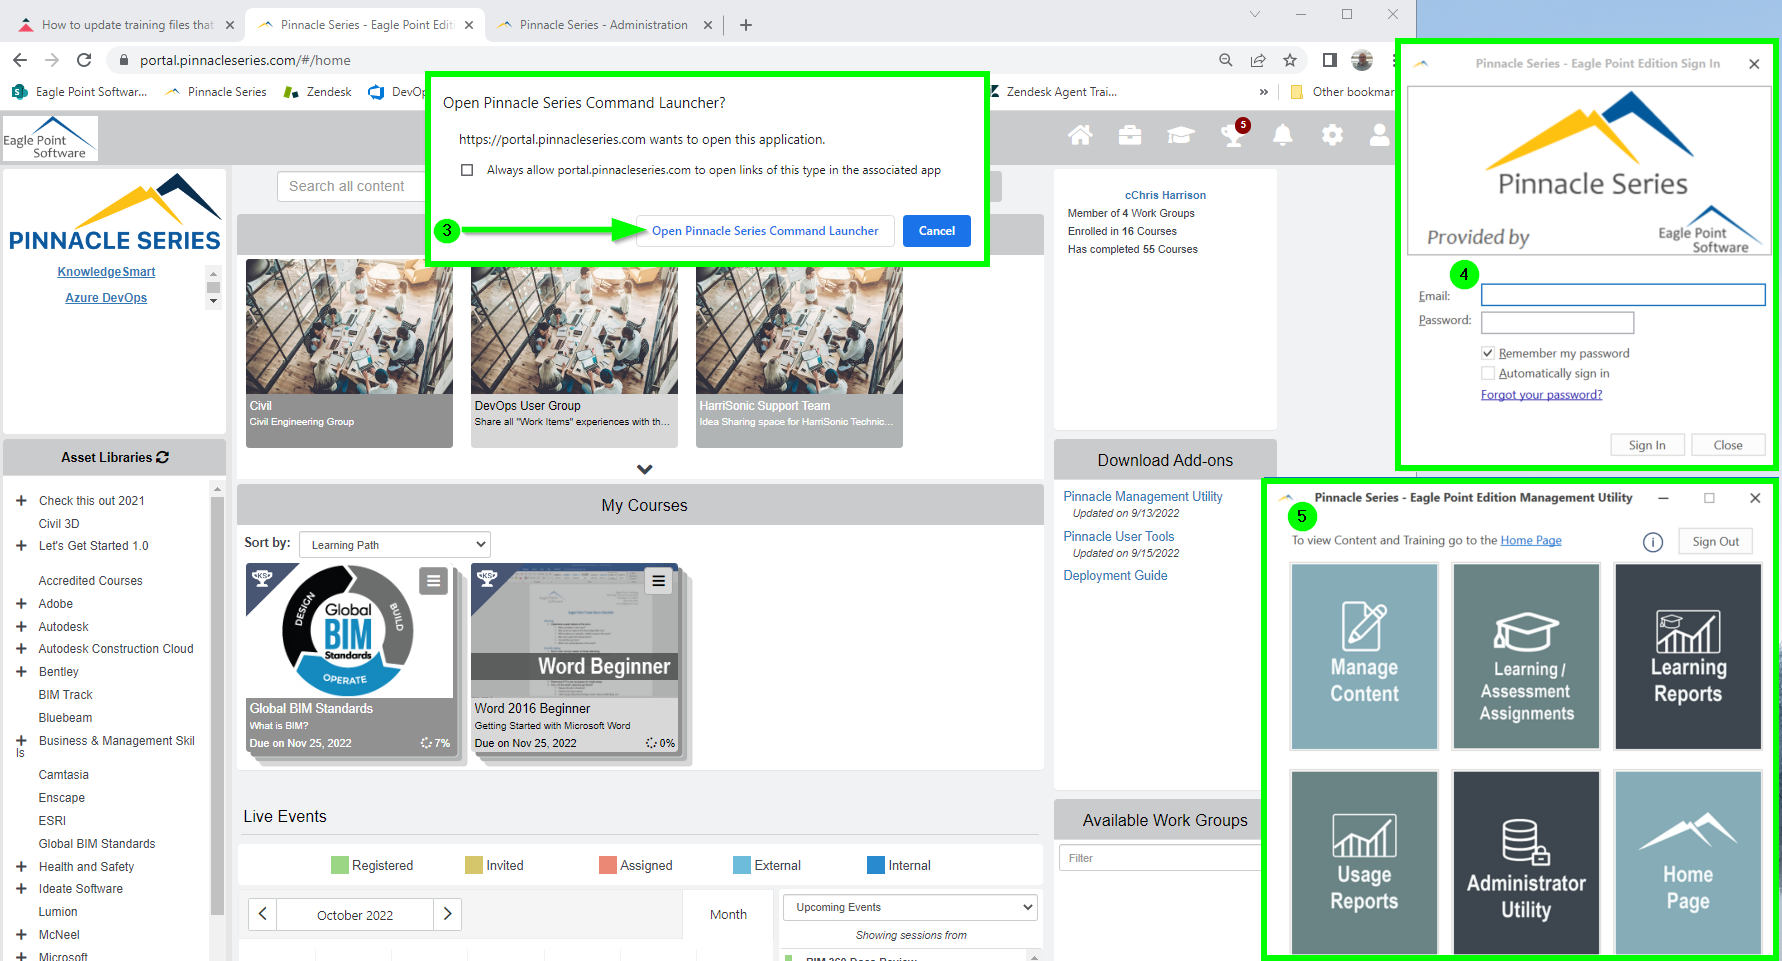Open Eagle Point Software bookmark
This screenshot has width=1782, height=961.
[x=79, y=92]
